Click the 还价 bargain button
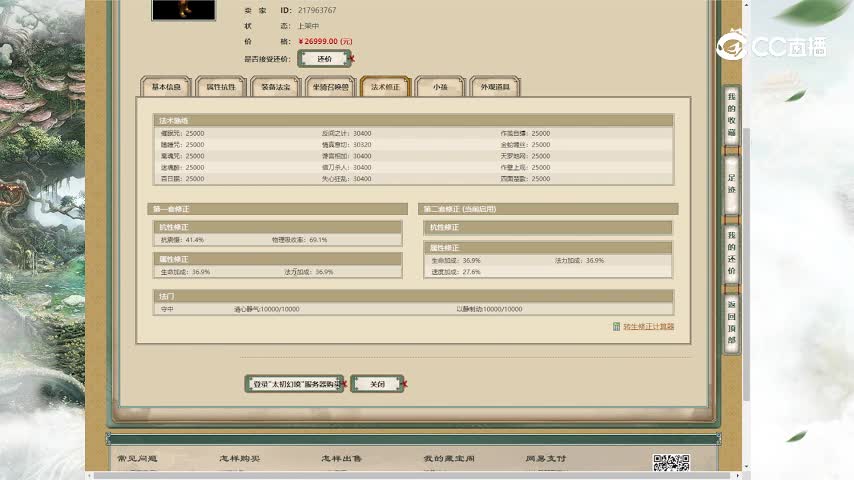This screenshot has width=854, height=480. click(x=324, y=59)
